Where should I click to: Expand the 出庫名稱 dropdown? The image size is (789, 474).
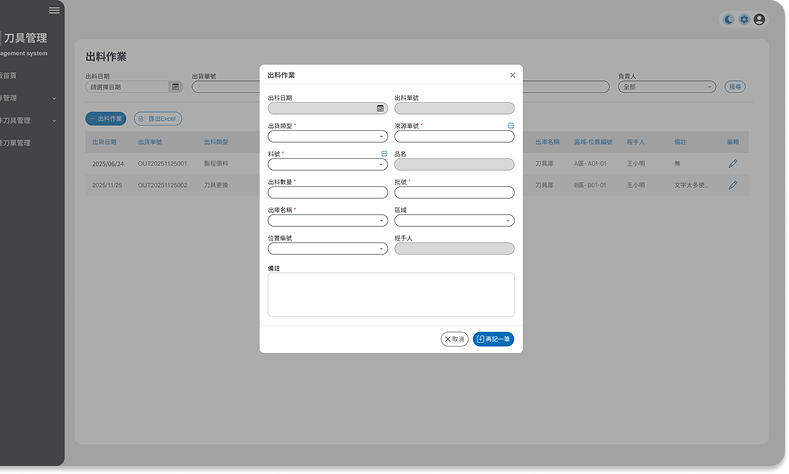coord(327,220)
